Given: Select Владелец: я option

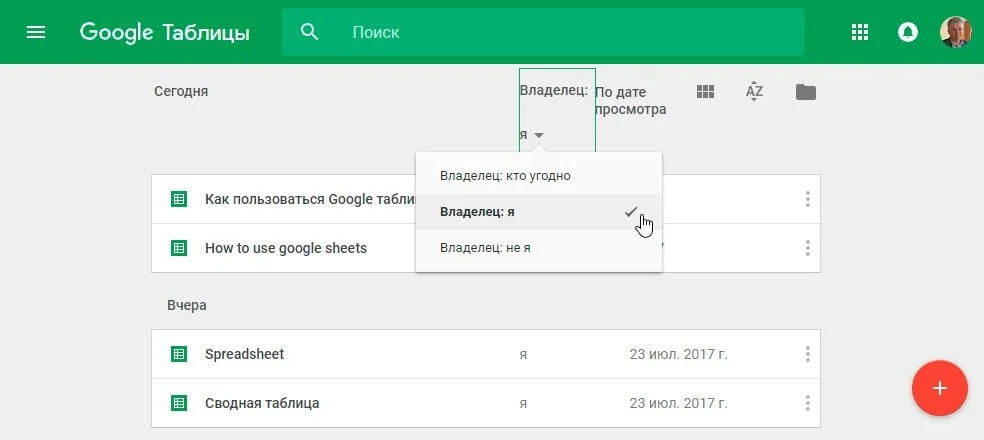Looking at the screenshot, I should pos(538,212).
